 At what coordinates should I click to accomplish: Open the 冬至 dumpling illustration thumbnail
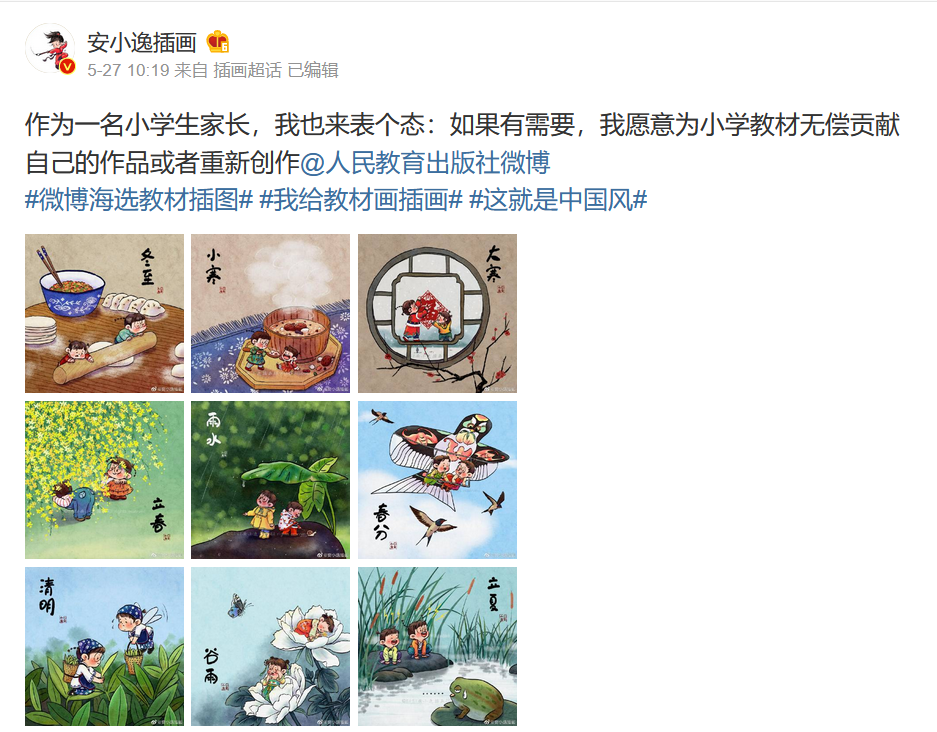pyautogui.click(x=105, y=313)
